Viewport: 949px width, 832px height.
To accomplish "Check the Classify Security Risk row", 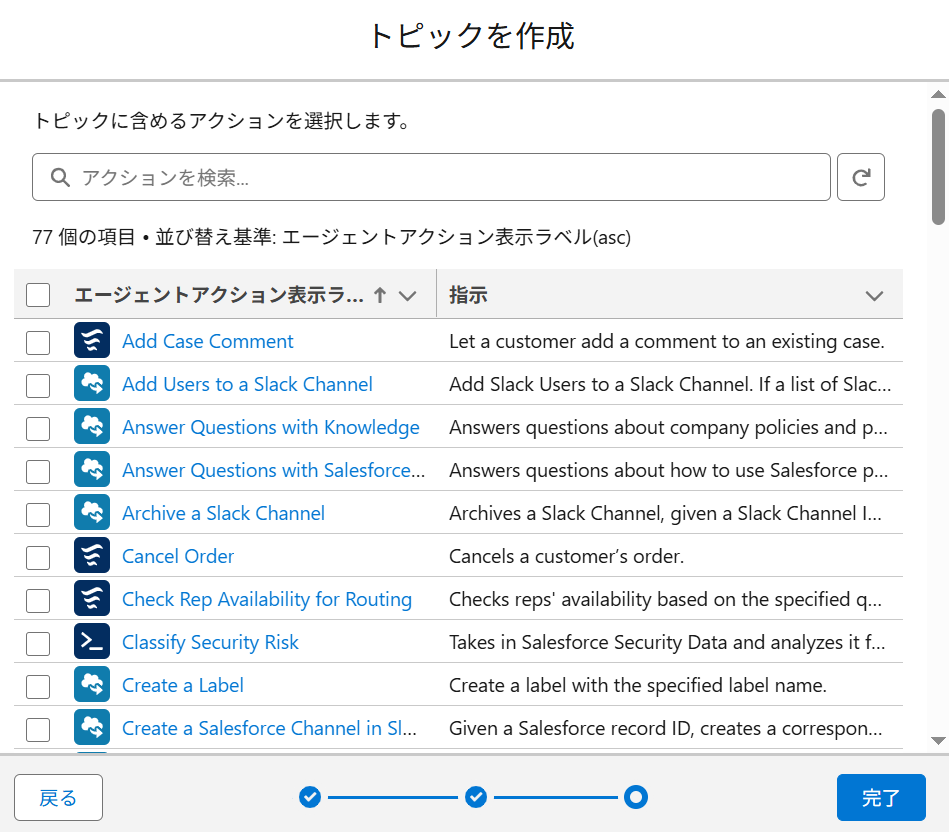I will [38, 643].
